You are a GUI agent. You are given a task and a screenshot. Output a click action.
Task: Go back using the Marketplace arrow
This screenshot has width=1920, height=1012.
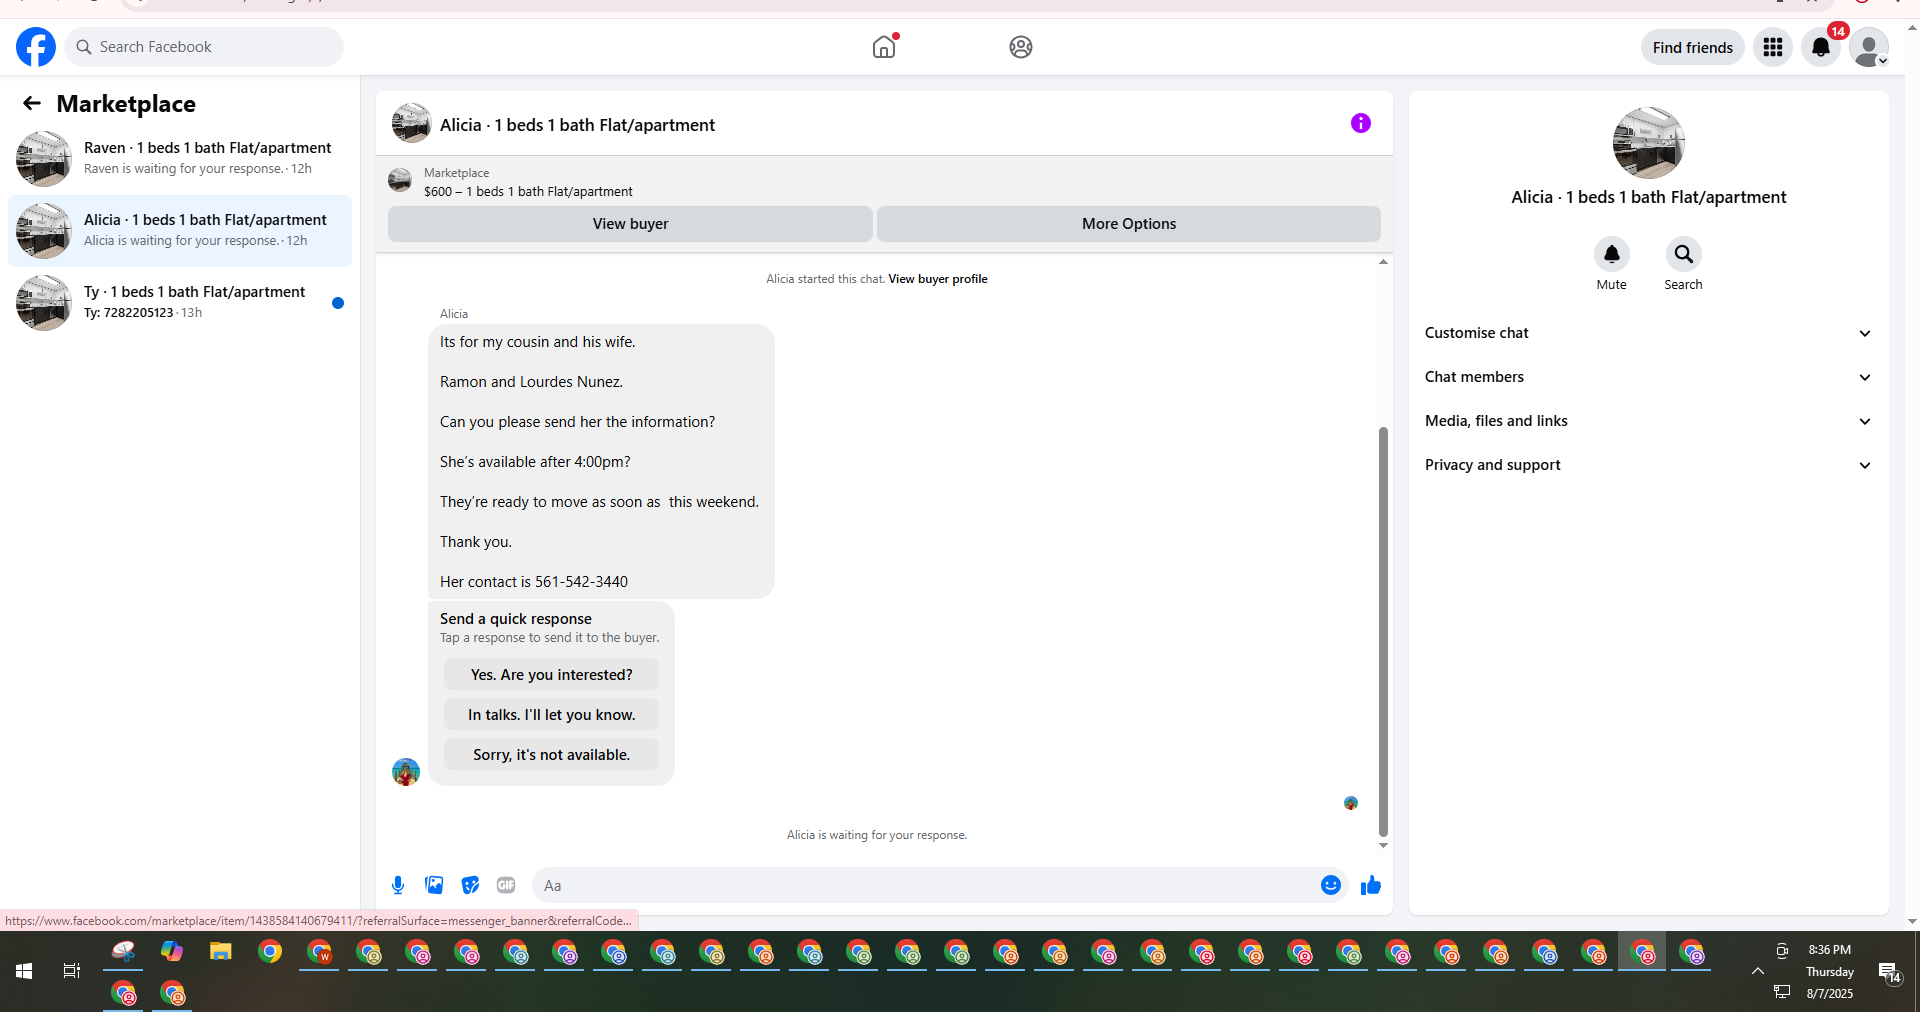pos(32,103)
